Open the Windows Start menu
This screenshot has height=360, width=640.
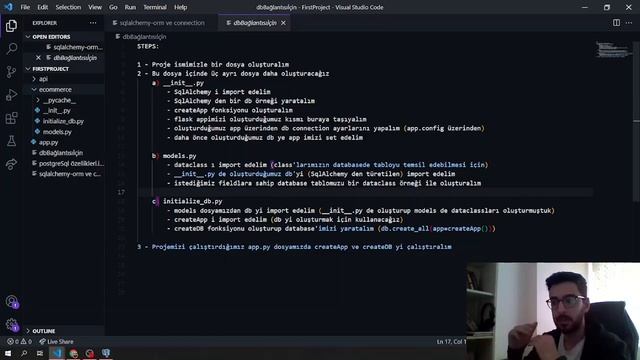[x=8, y=353]
